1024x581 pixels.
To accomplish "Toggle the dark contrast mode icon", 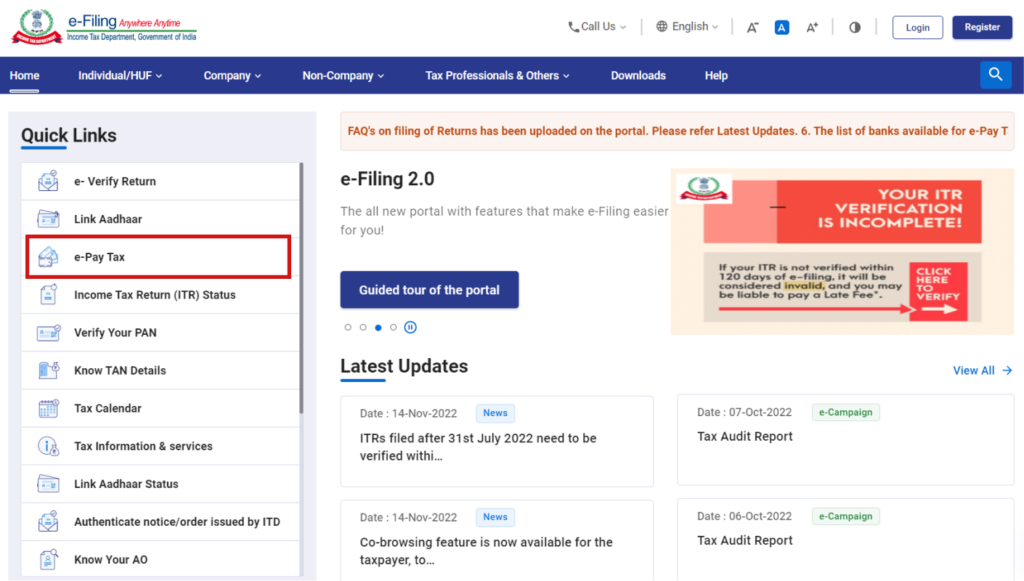I will 854,27.
